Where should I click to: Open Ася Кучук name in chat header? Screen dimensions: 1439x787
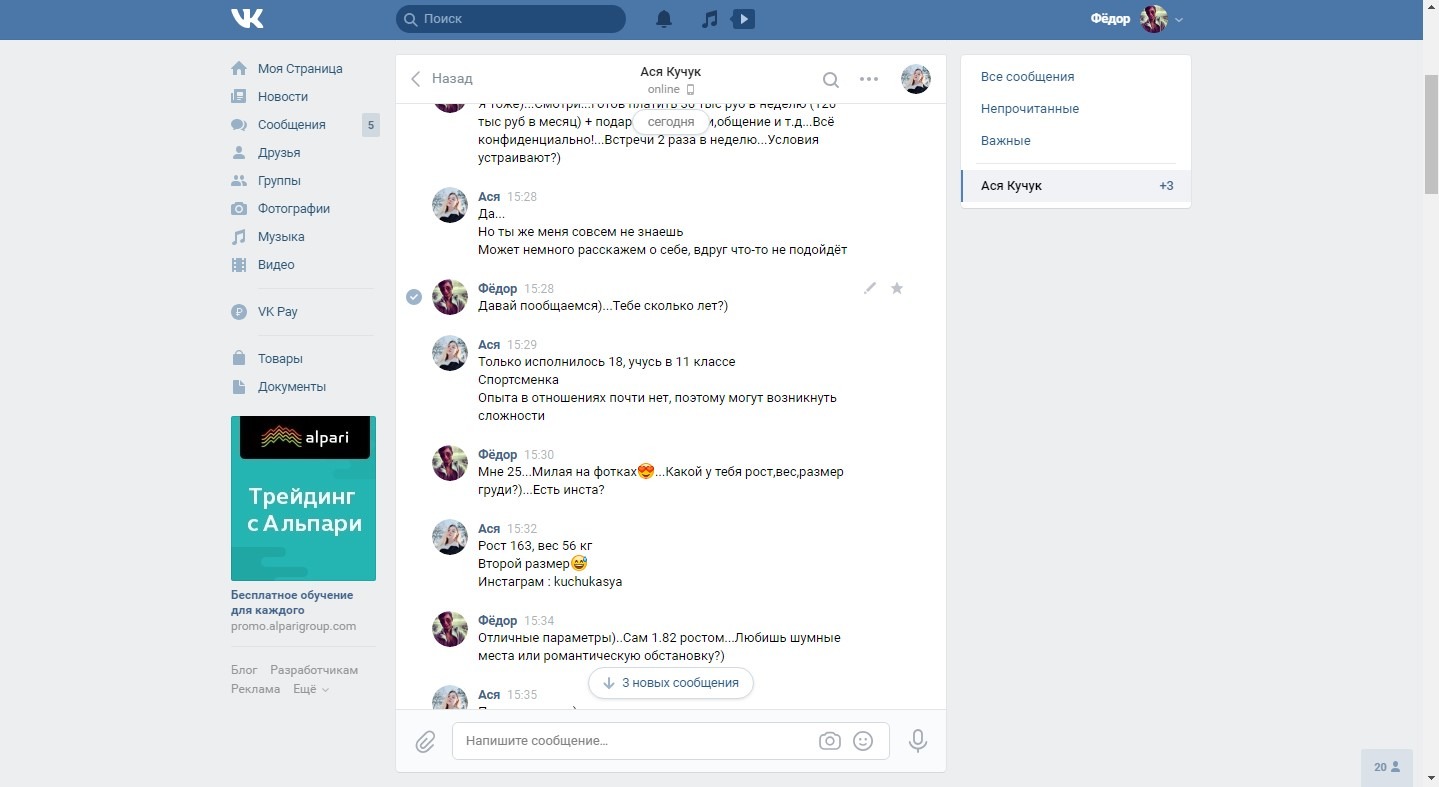(671, 72)
